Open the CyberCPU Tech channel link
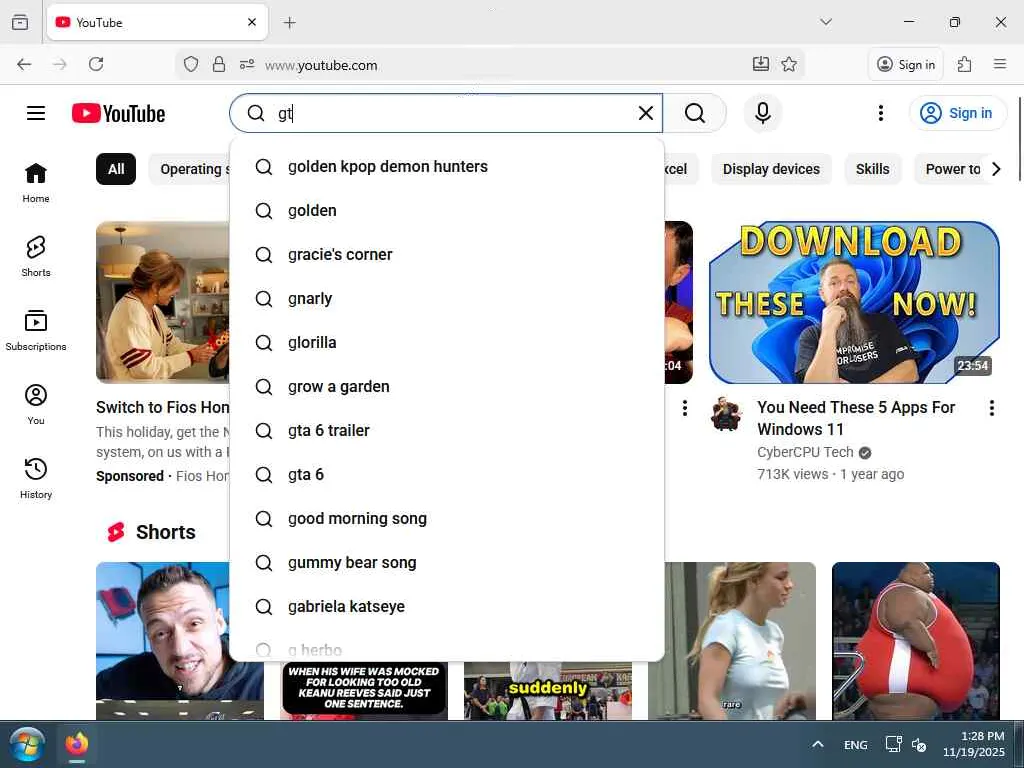This screenshot has height=768, width=1024. pos(804,452)
